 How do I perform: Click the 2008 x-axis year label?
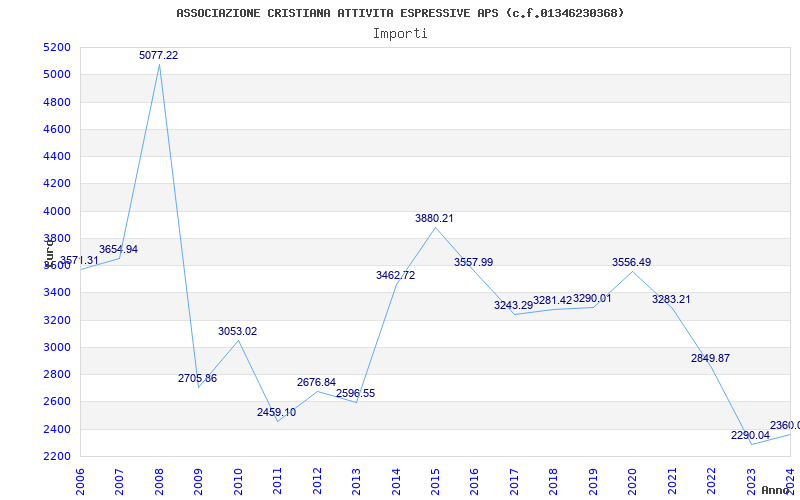click(x=159, y=481)
